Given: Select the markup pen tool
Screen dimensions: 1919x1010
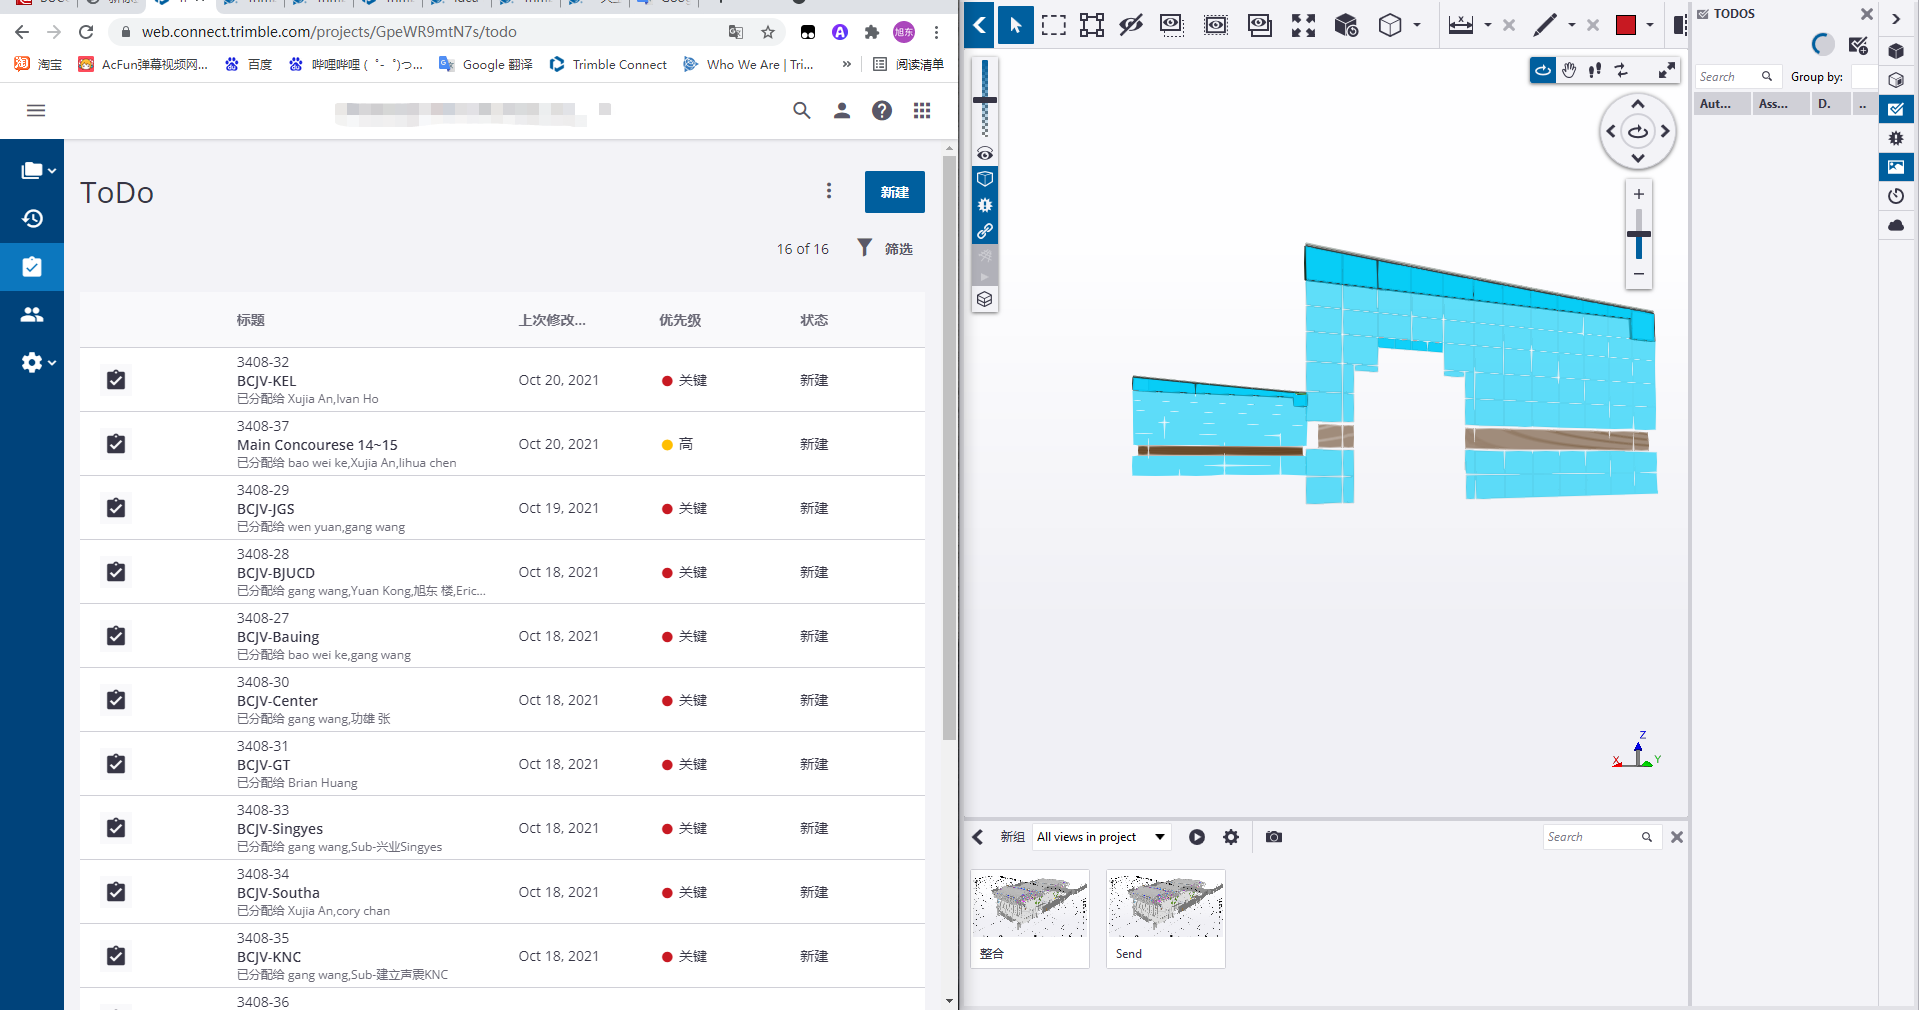Looking at the screenshot, I should tap(1543, 25).
